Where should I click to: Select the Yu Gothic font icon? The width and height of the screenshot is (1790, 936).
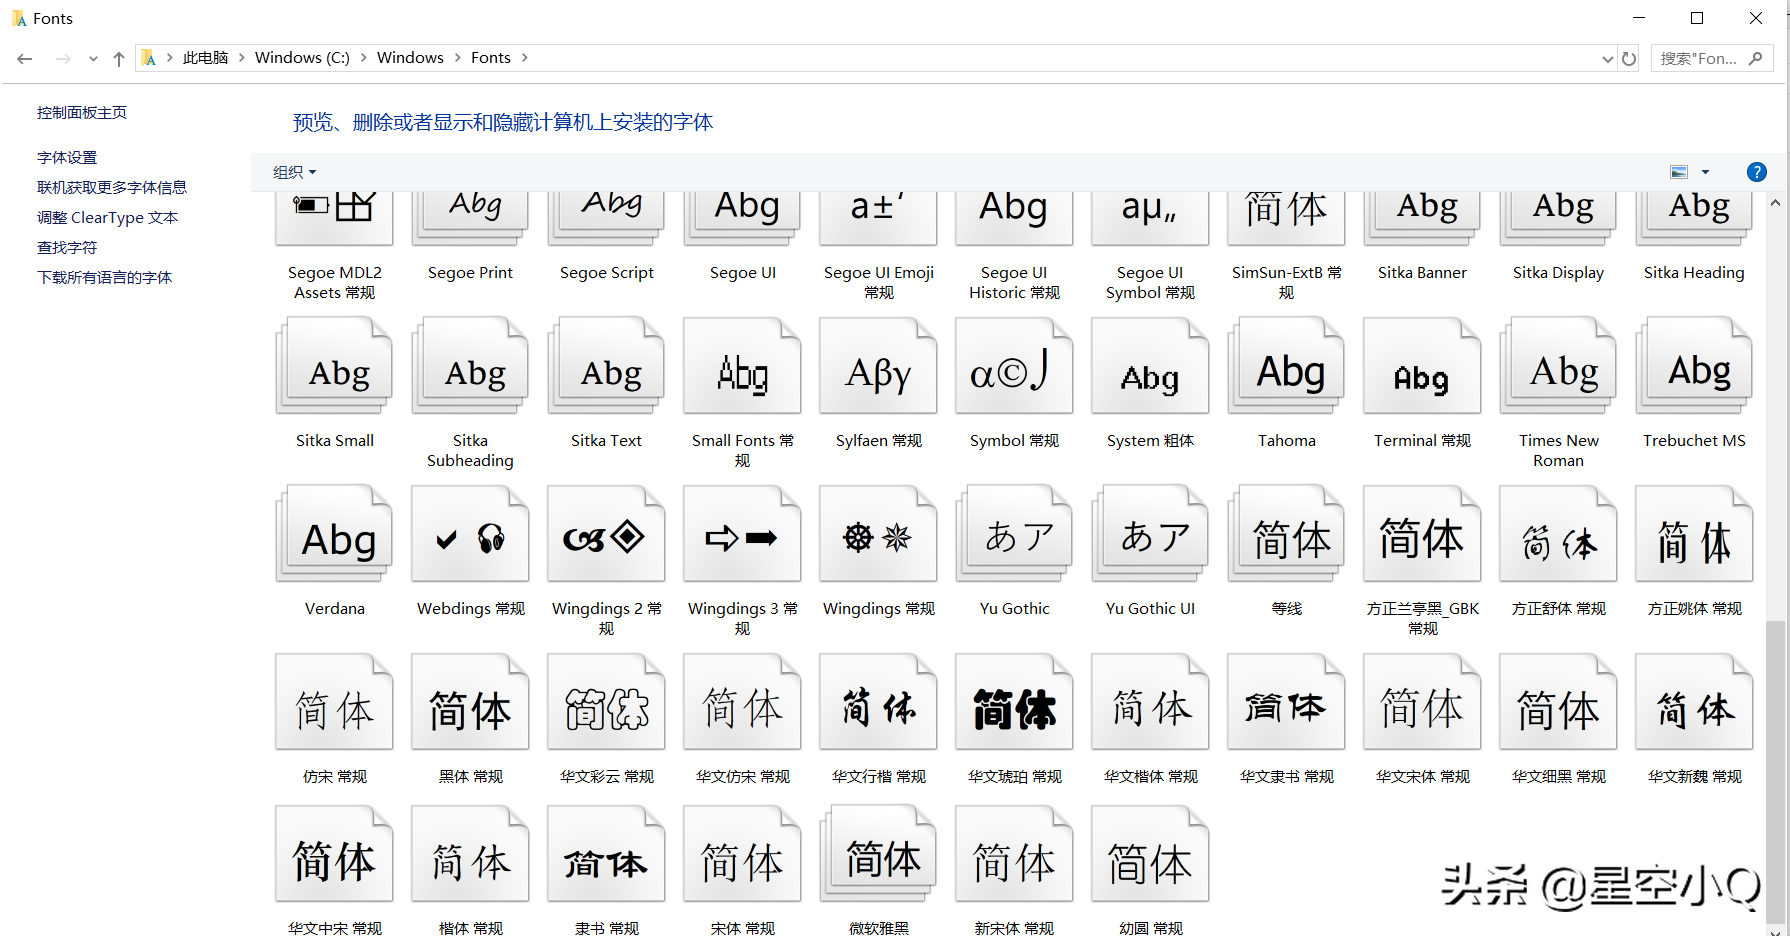point(1014,533)
